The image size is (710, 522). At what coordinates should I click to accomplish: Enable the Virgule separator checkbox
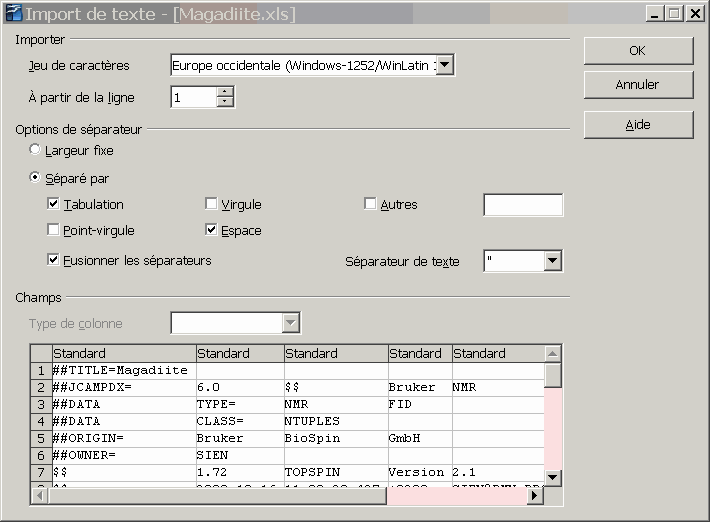(211, 204)
